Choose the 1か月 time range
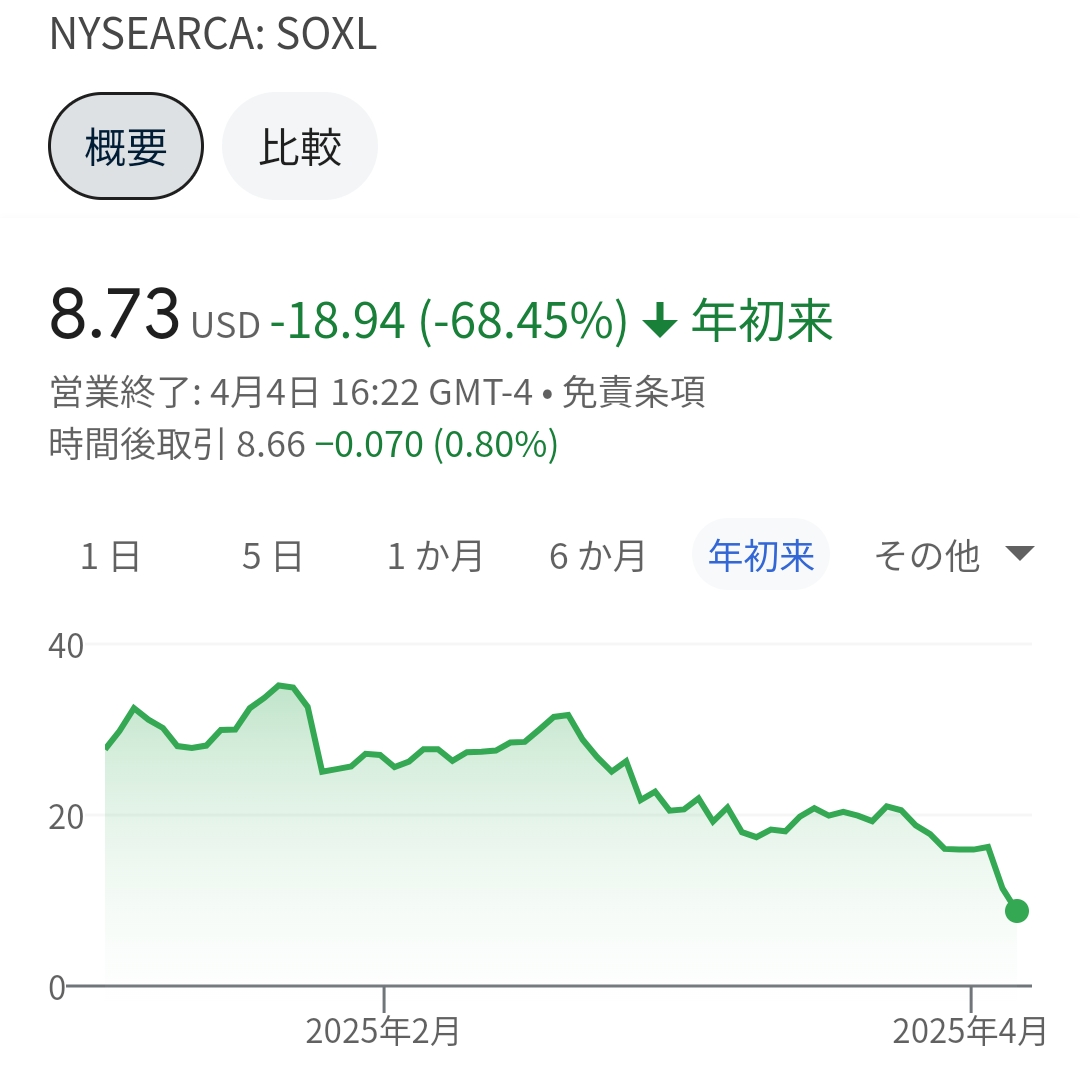The width and height of the screenshot is (1080, 1092). click(435, 555)
